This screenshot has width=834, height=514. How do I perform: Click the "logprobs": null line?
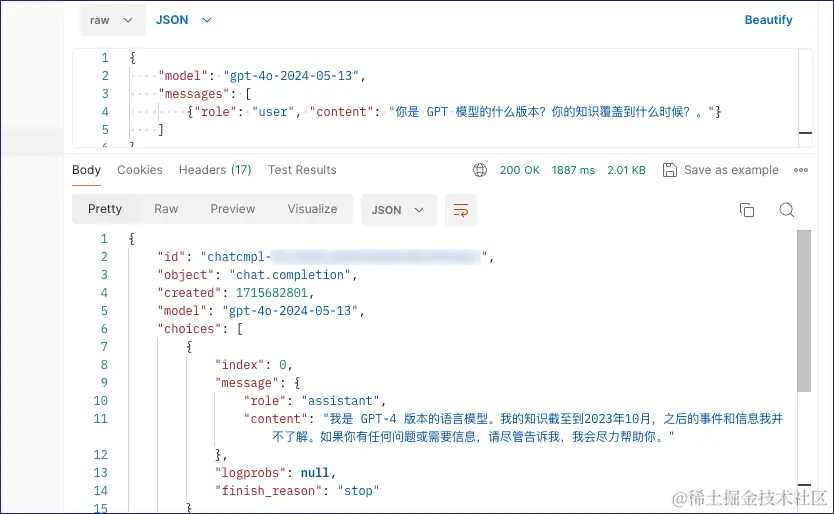[x=275, y=472]
